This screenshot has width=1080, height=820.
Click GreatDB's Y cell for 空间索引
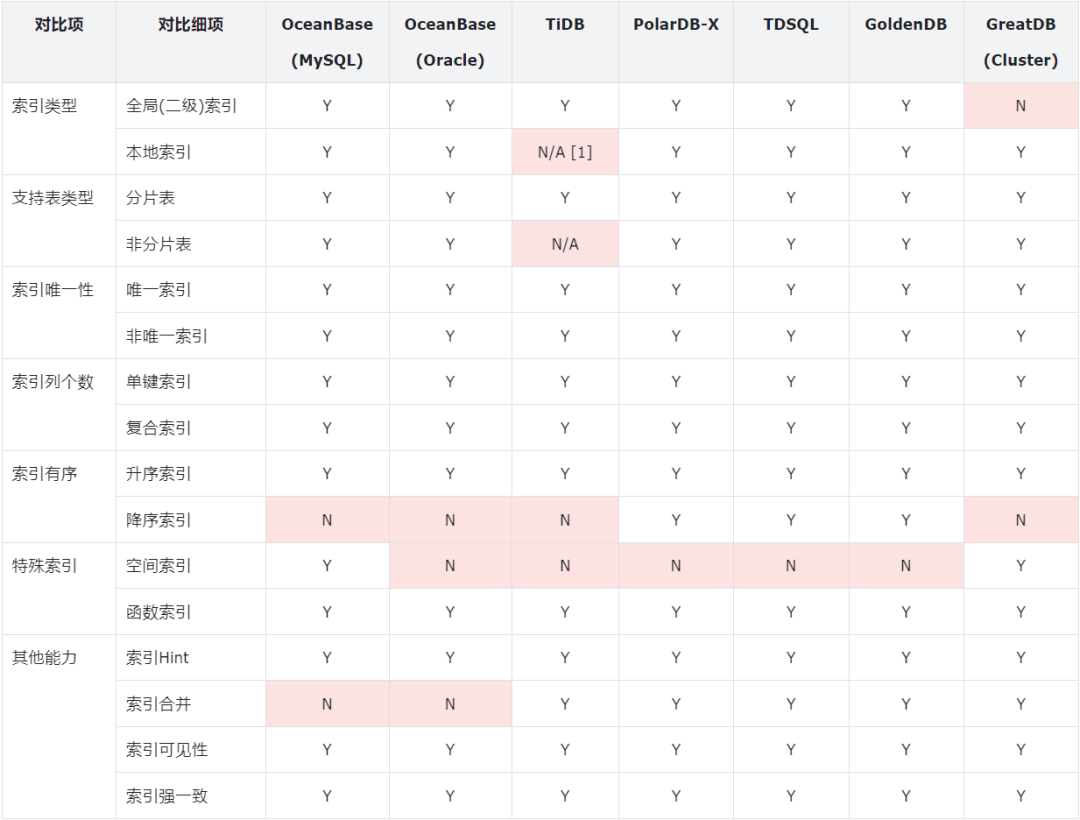[1021, 566]
